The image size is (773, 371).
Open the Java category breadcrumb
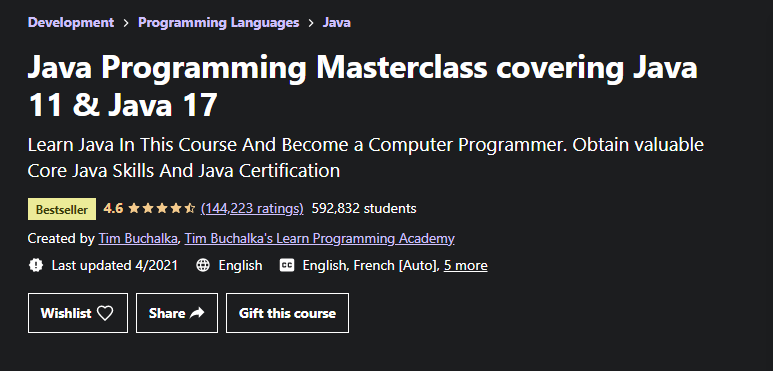[x=337, y=23]
